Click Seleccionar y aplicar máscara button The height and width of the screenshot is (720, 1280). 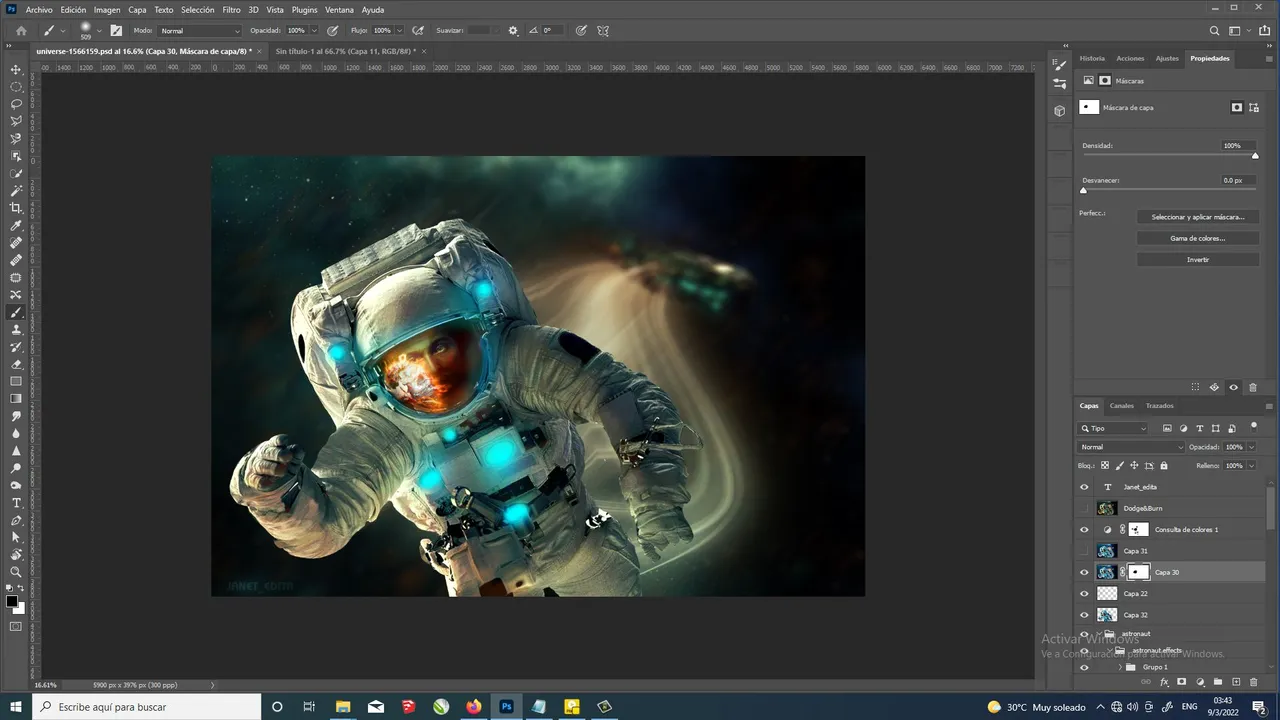click(x=1198, y=217)
